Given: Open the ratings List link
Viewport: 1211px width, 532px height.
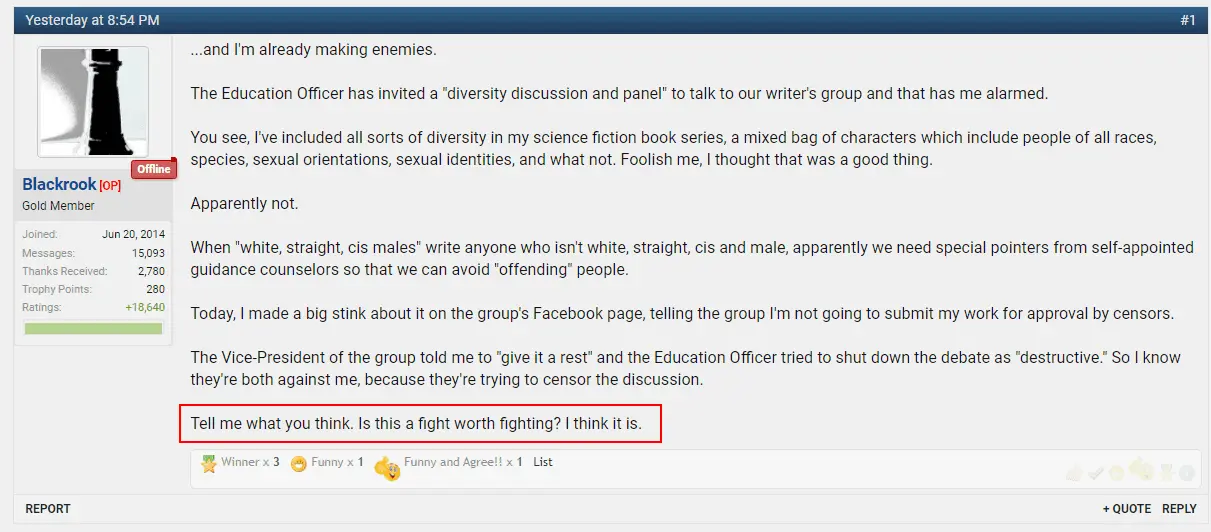Looking at the screenshot, I should pyautogui.click(x=543, y=462).
